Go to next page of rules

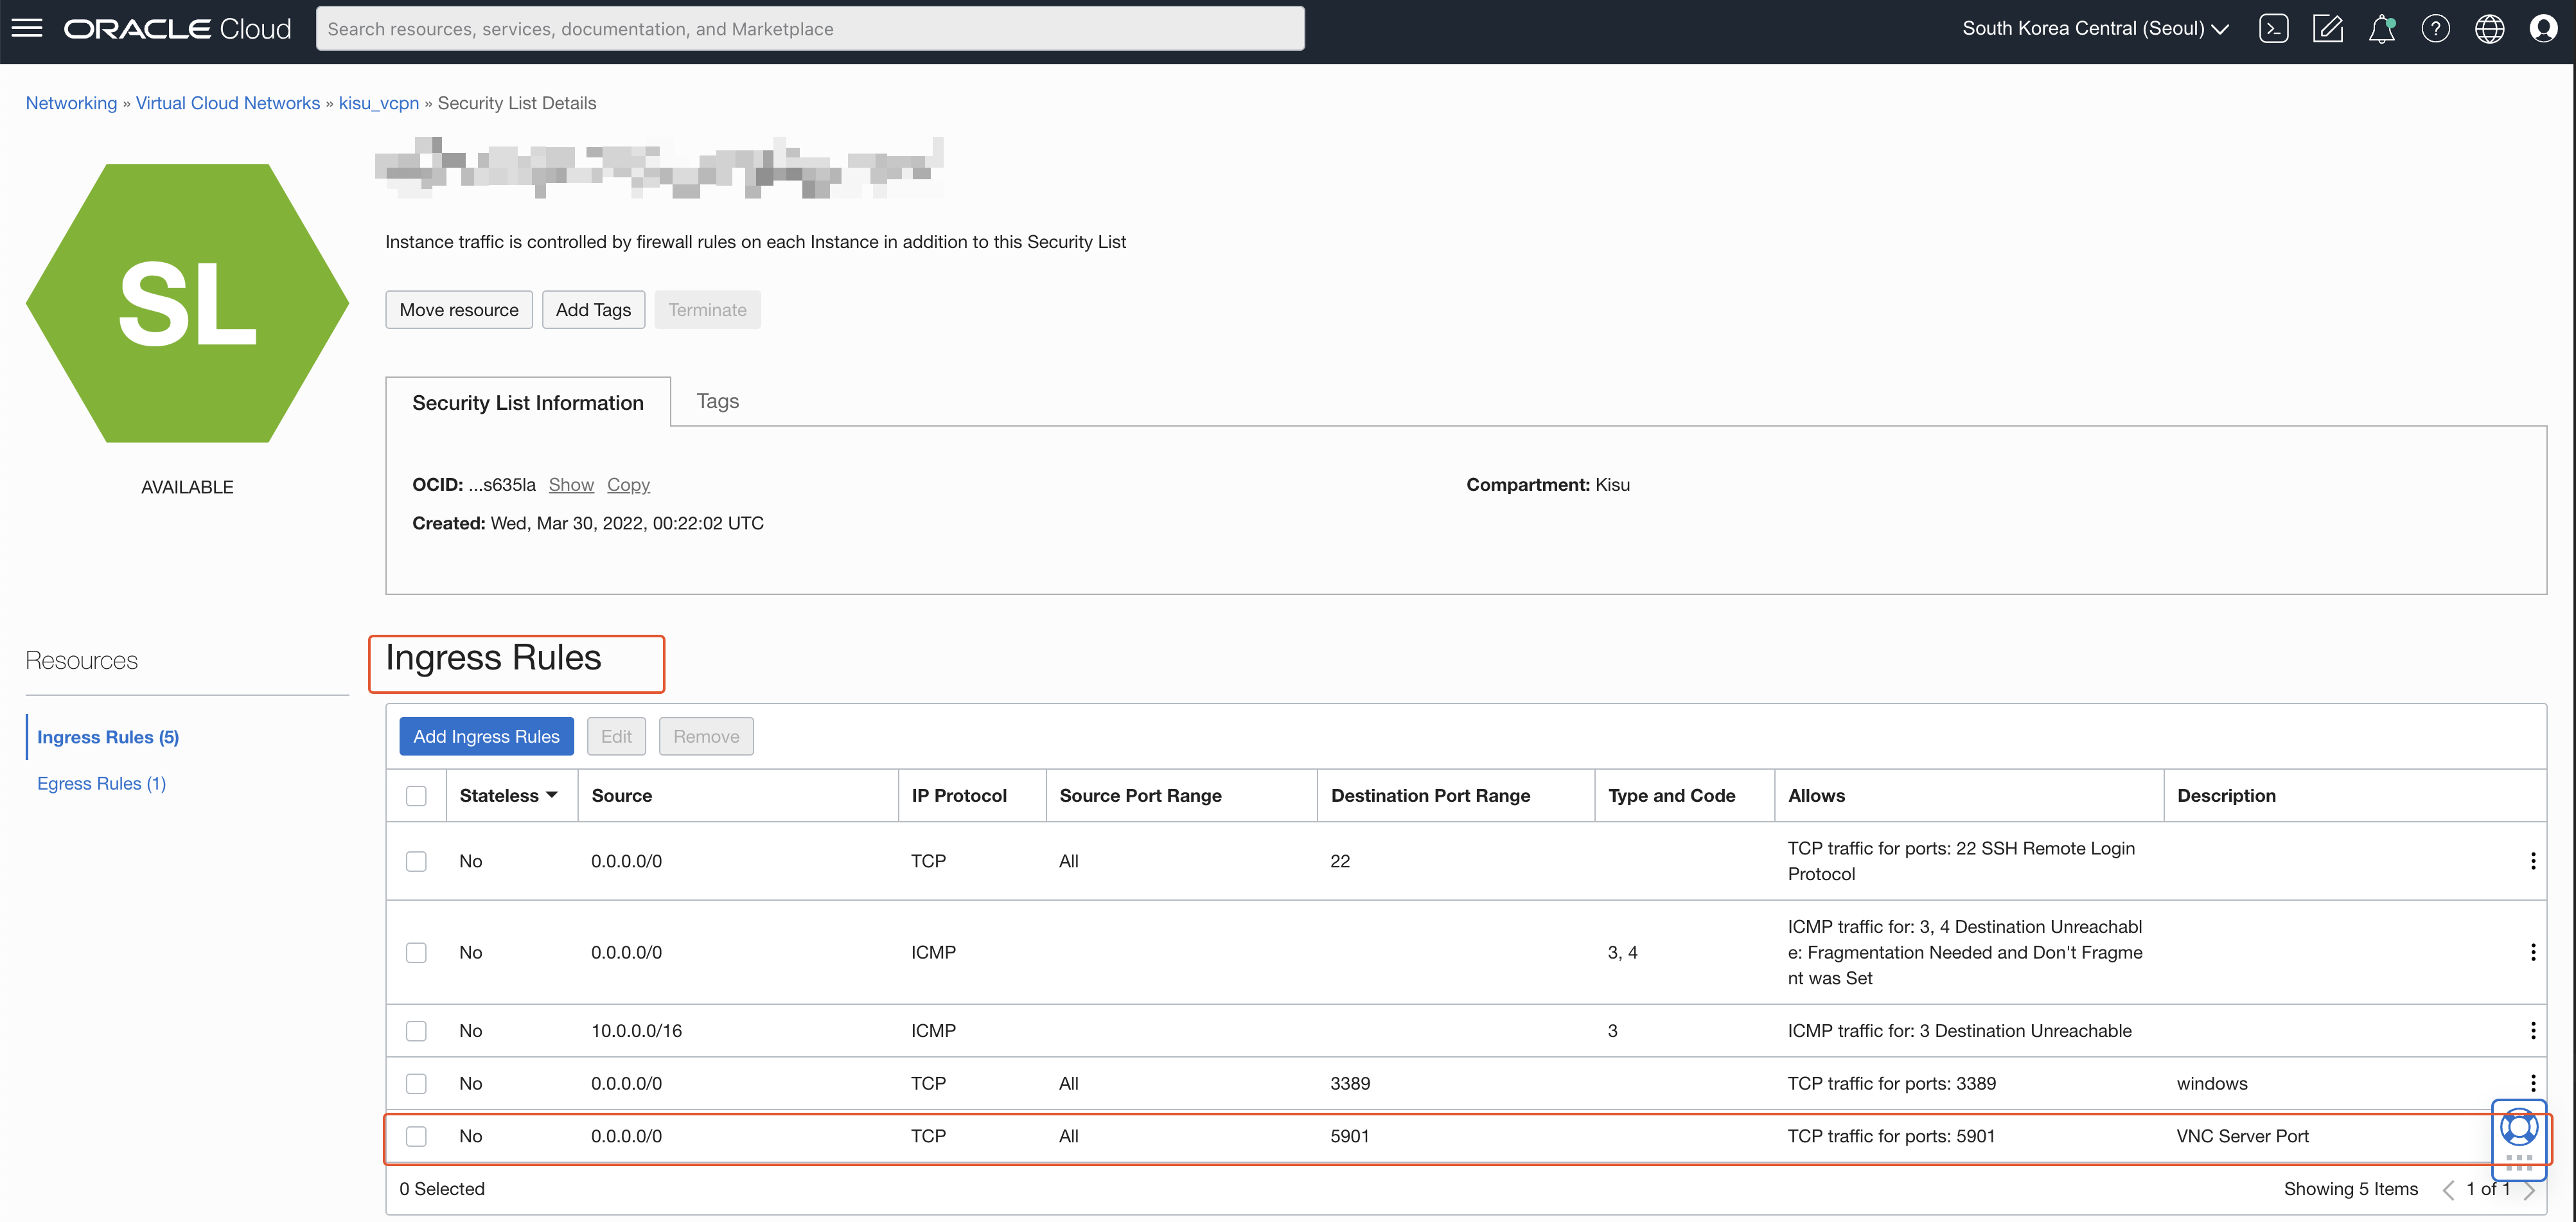click(2529, 1190)
